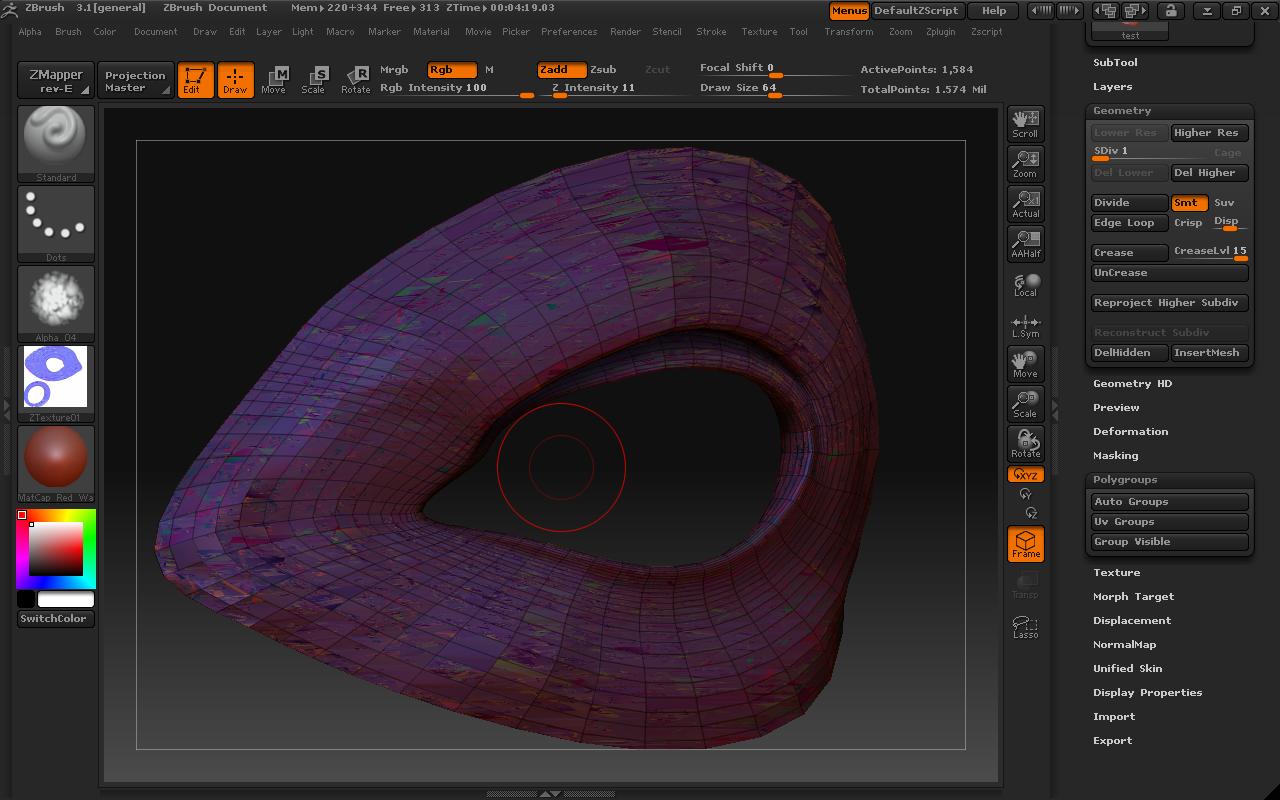The width and height of the screenshot is (1280, 800).
Task: Expand the Morph Target section
Action: (x=1133, y=596)
